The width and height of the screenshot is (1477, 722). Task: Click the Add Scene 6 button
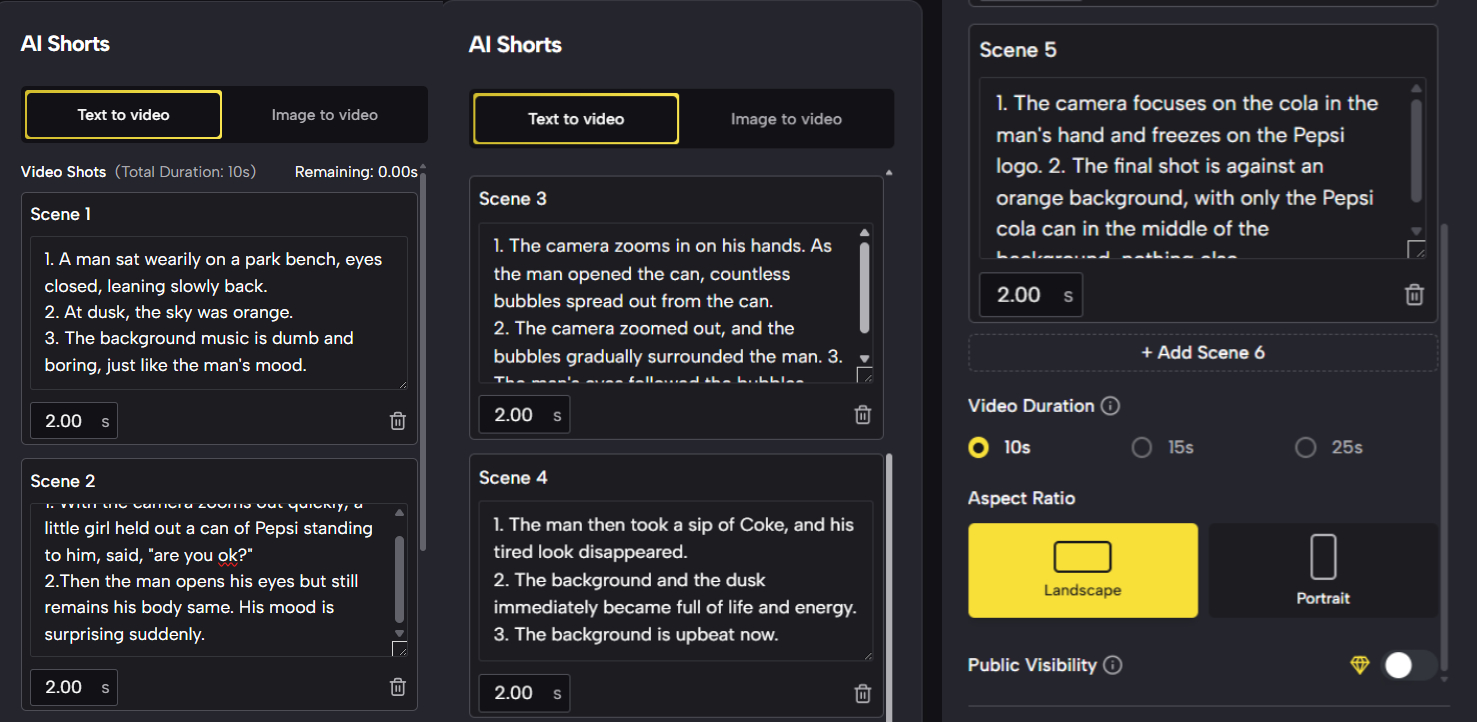pos(1202,353)
